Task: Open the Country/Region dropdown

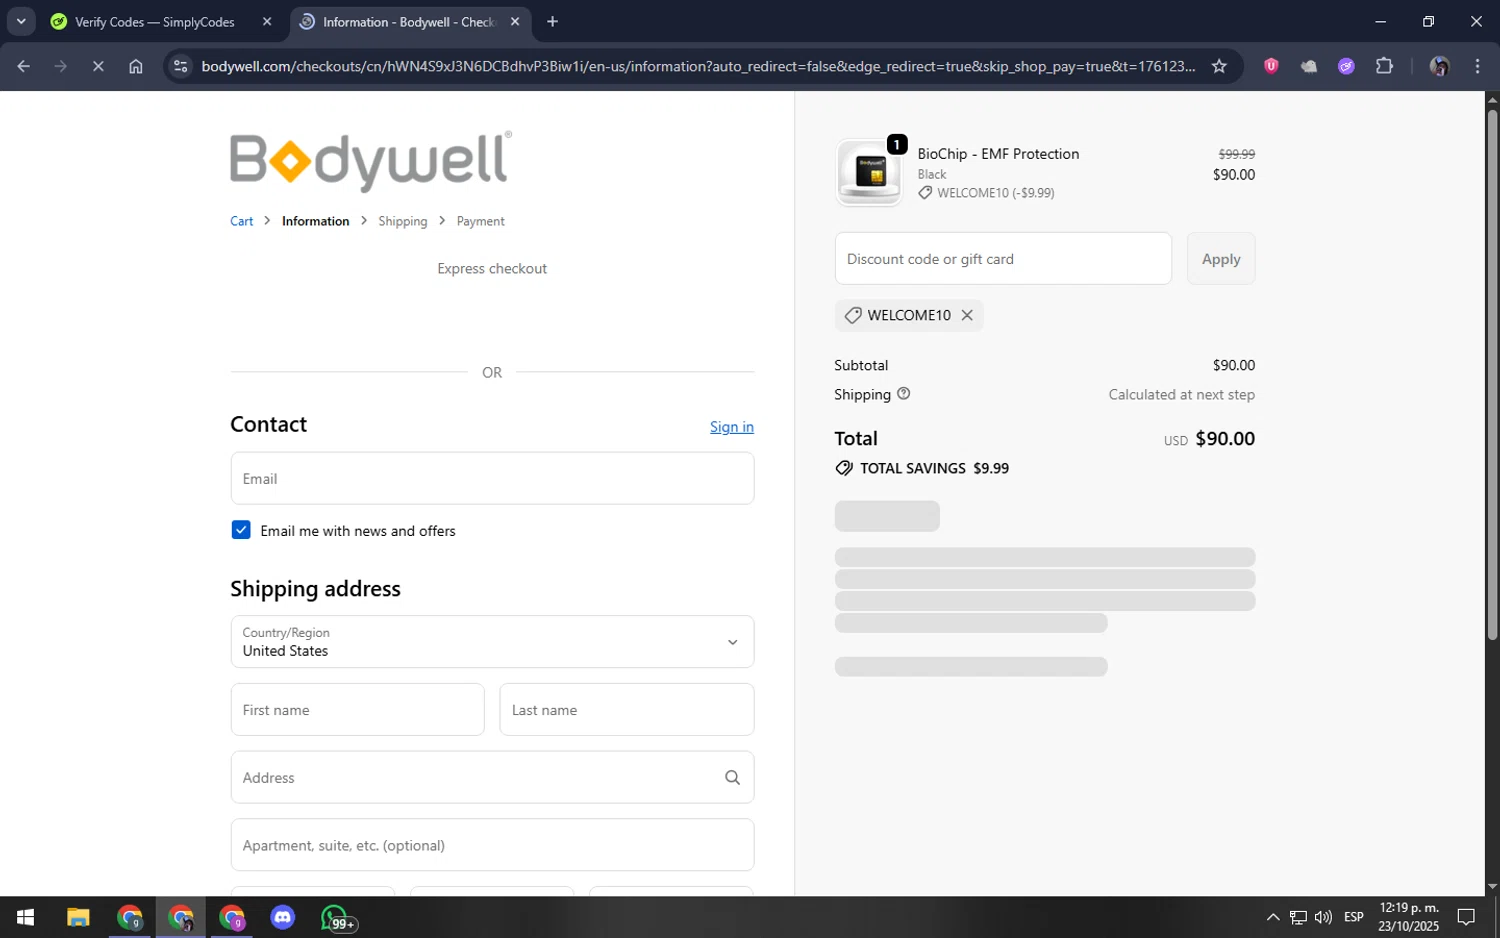Action: [x=492, y=642]
